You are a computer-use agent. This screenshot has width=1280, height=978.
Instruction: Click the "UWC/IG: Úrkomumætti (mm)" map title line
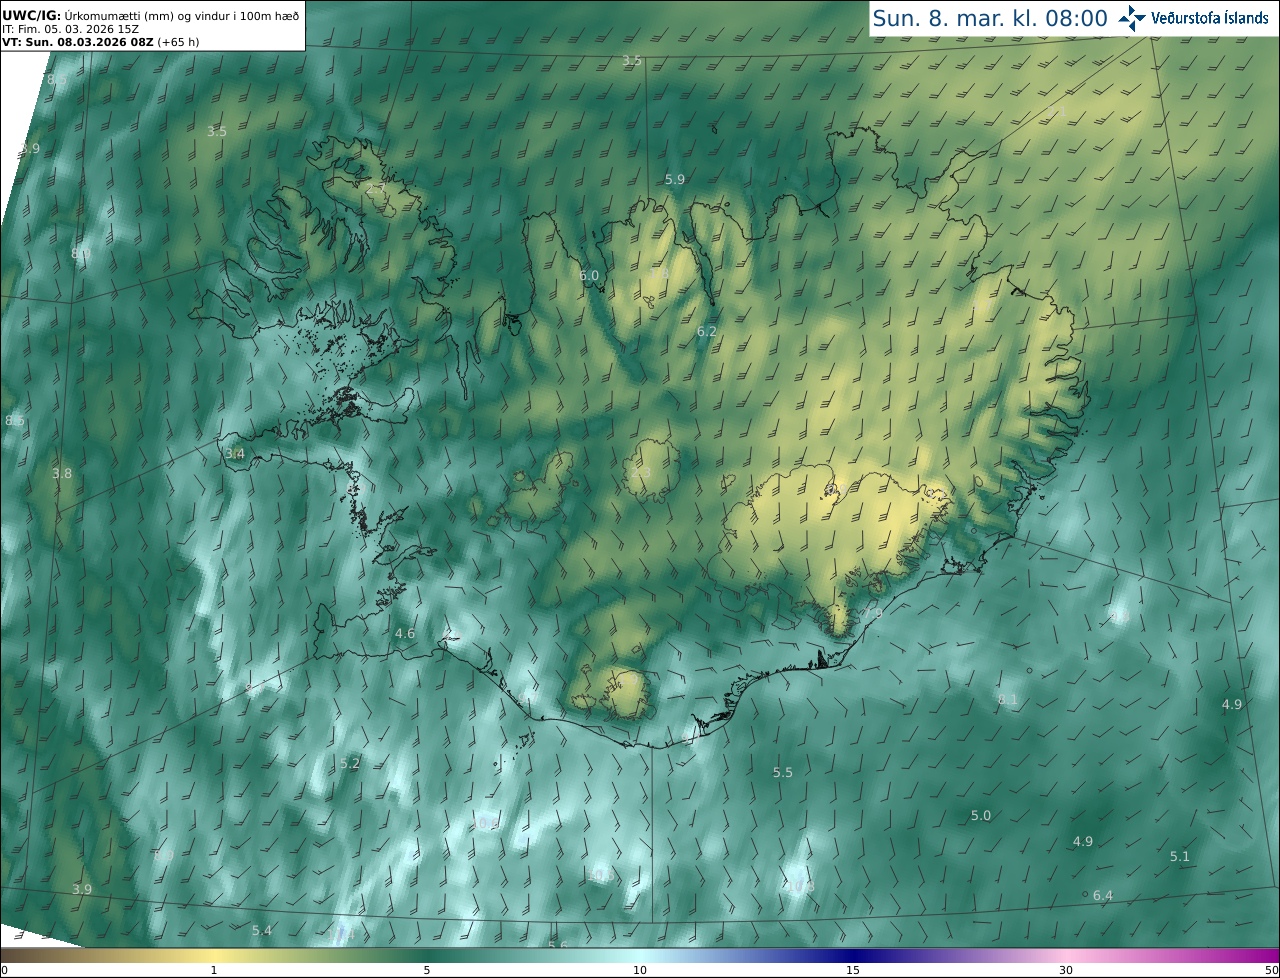coord(150,15)
